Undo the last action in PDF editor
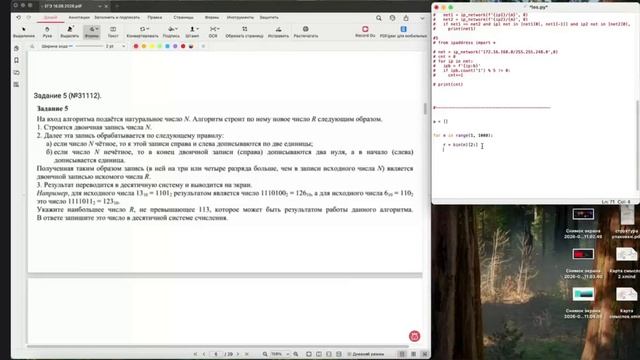 [x=18, y=18]
